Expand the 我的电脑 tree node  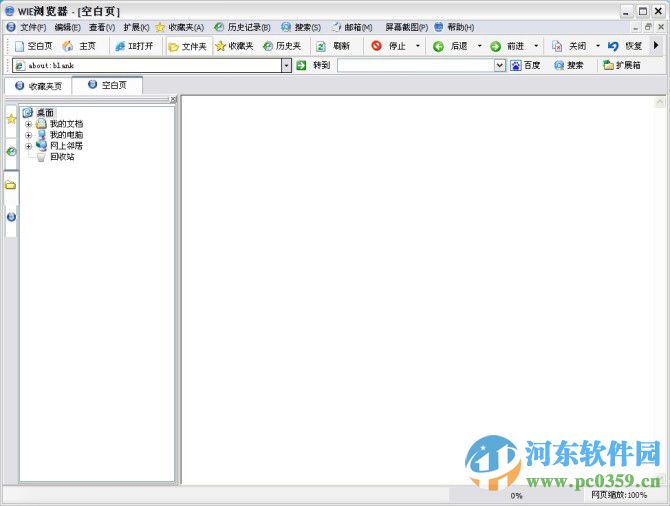click(28, 135)
